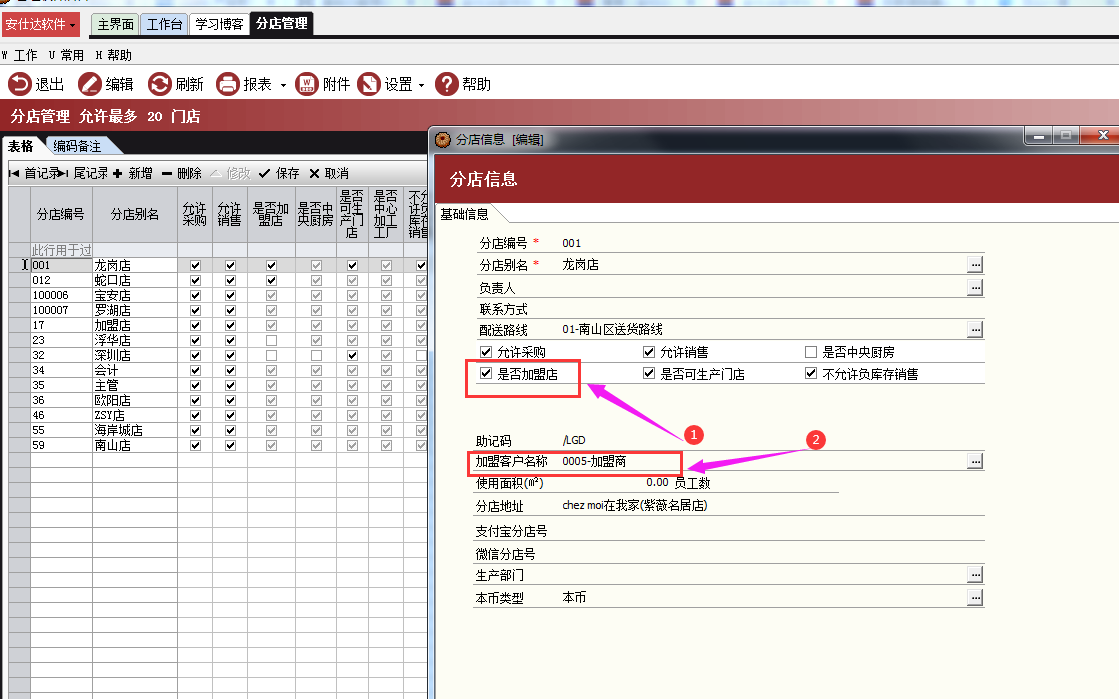The height and width of the screenshot is (699, 1119).
Task: Select the cell 100006 in table
Action: coord(61,295)
